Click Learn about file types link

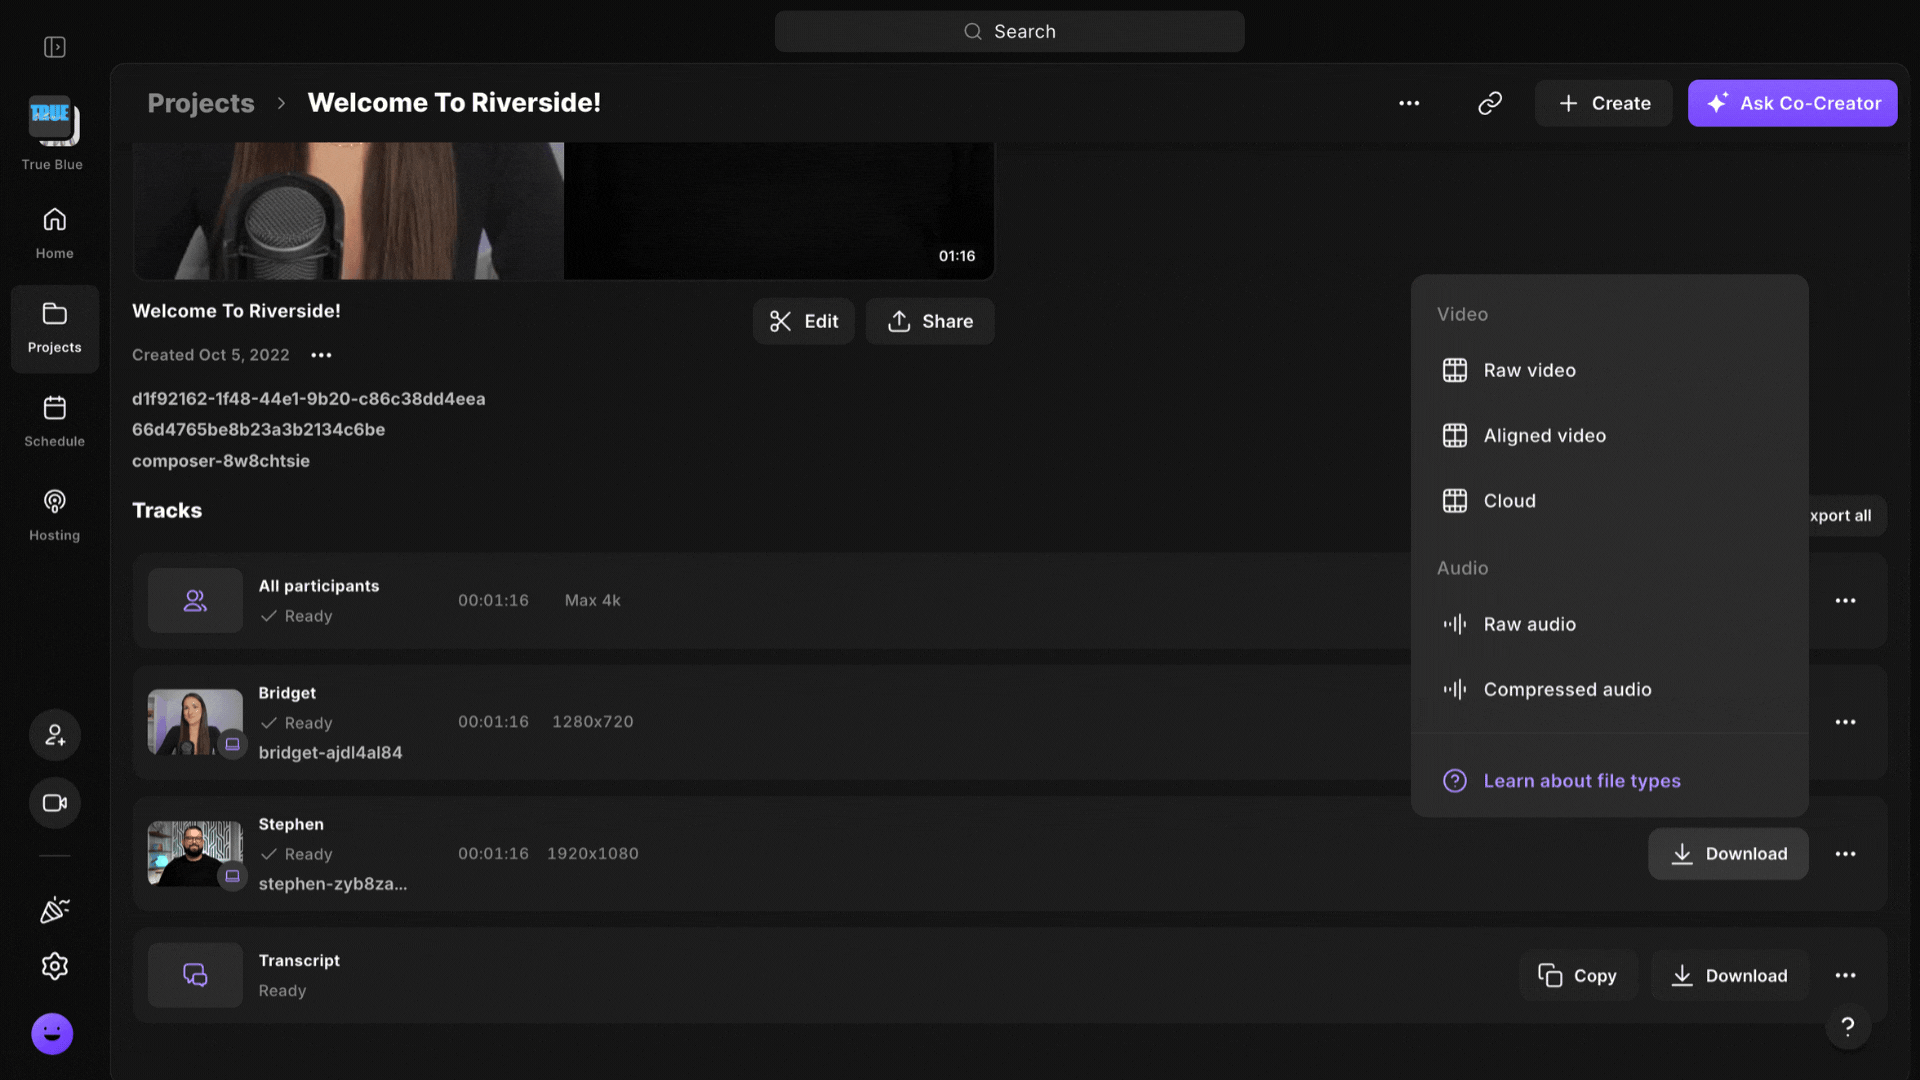pos(1581,781)
